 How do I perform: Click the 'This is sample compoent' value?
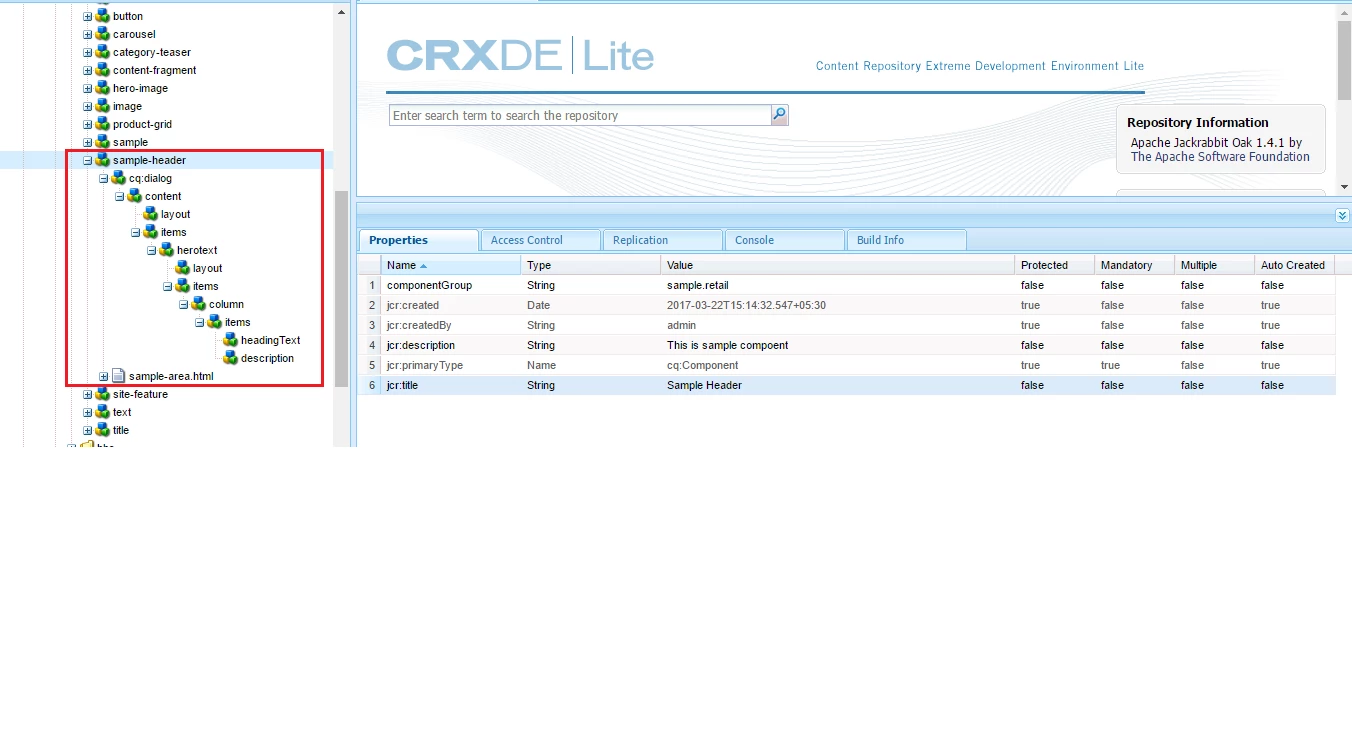click(728, 345)
